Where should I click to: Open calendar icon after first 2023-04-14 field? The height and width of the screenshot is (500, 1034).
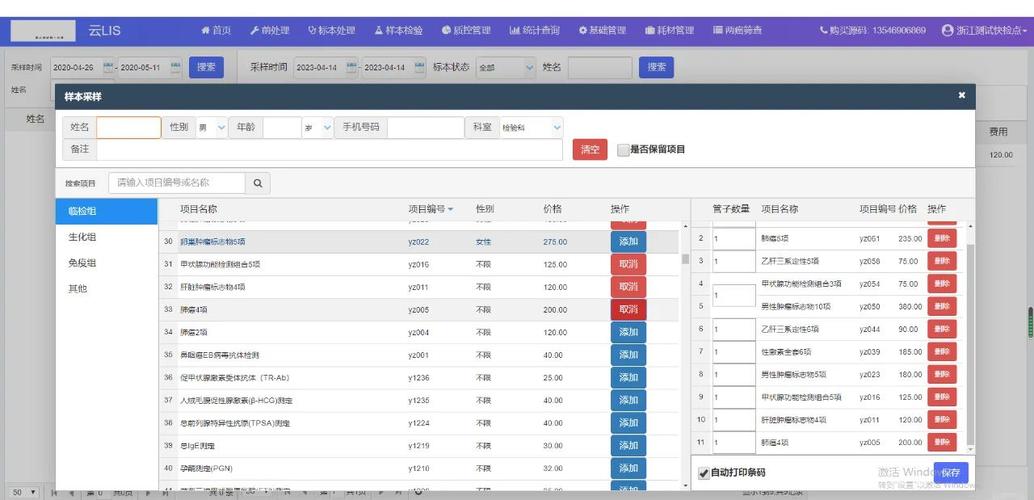coord(352,67)
